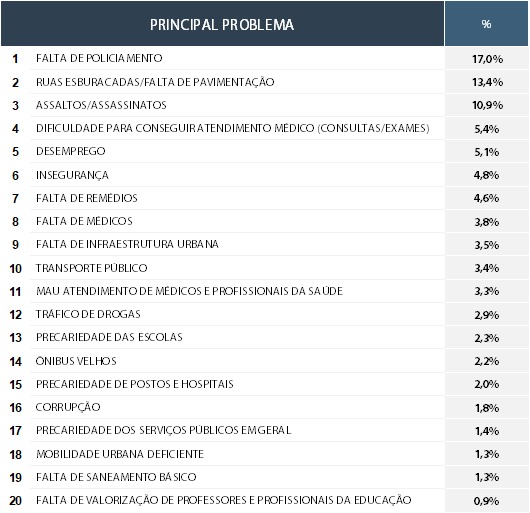Viewport: 530px width, 513px height.
Task: Click PRECARIEDADE DAS ESCOLAS text
Action: pyautogui.click(x=109, y=337)
